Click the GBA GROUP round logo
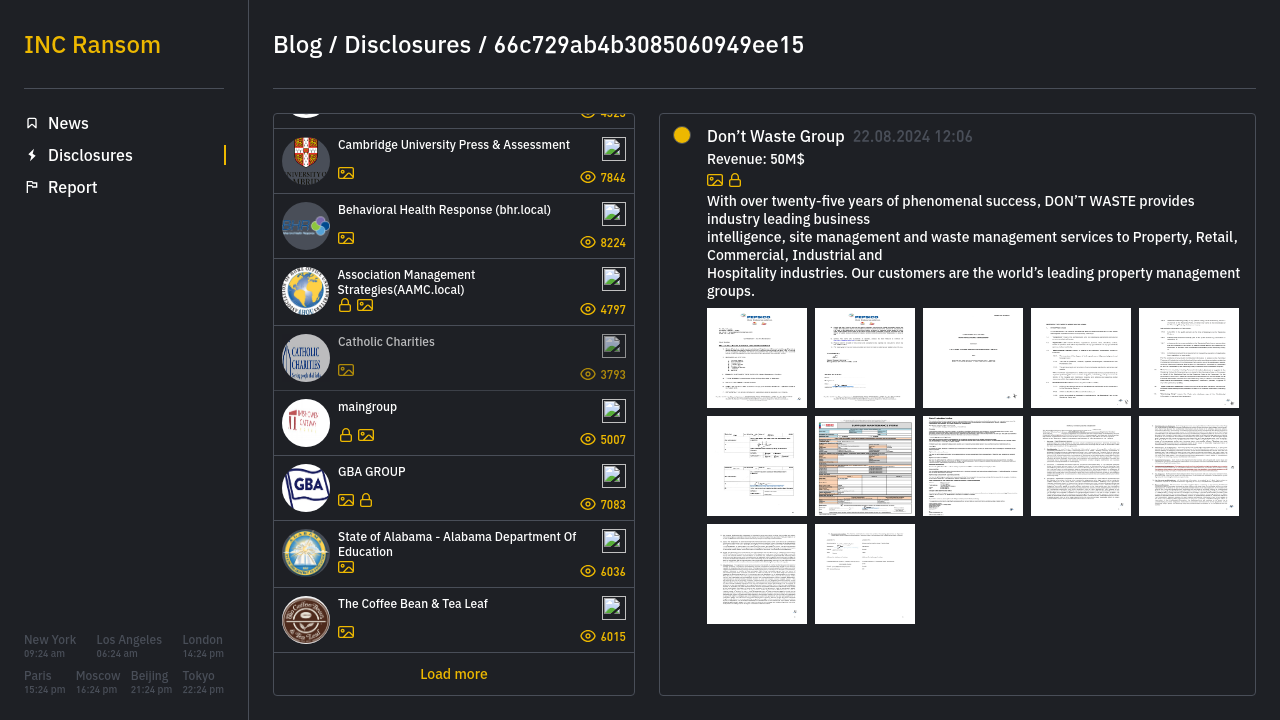Screen dimensions: 1280x720 pyautogui.click(x=306, y=488)
